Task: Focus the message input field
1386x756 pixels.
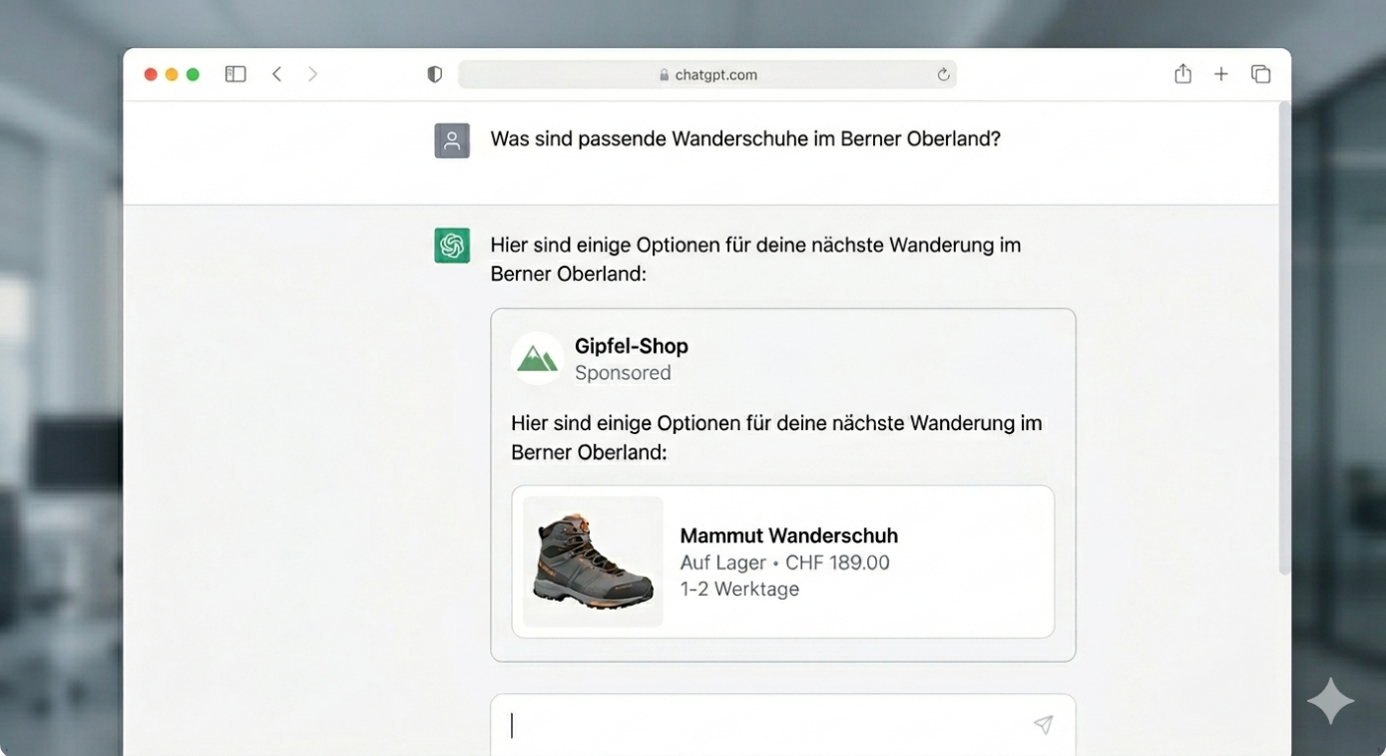Action: point(783,725)
